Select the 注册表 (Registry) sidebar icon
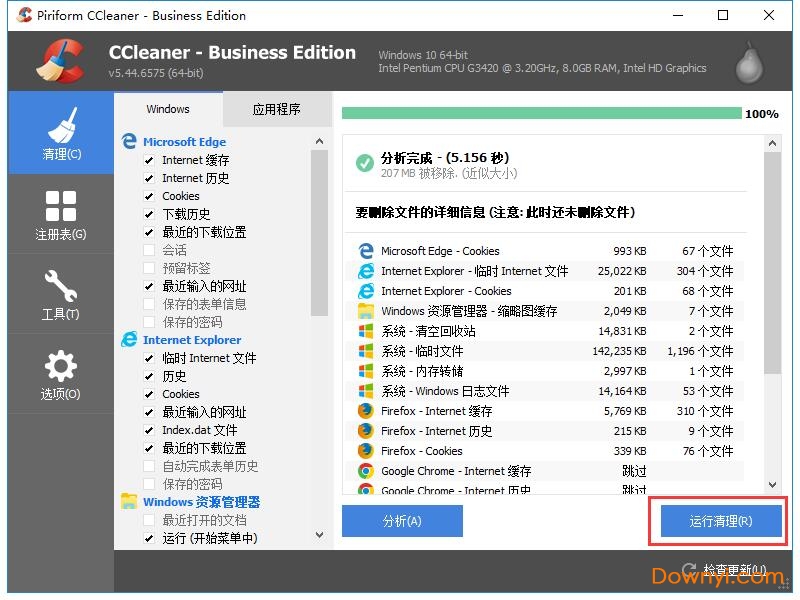This screenshot has width=800, height=600. click(60, 213)
